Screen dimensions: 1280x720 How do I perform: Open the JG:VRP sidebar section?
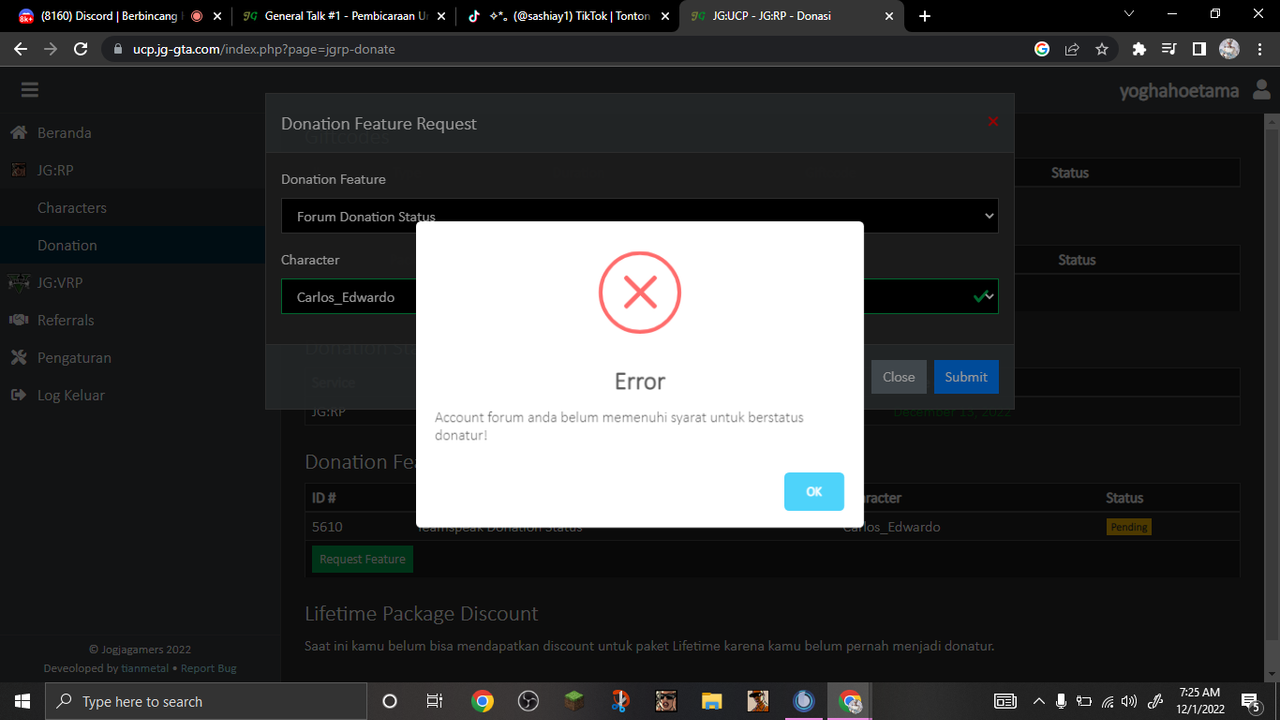tap(60, 283)
